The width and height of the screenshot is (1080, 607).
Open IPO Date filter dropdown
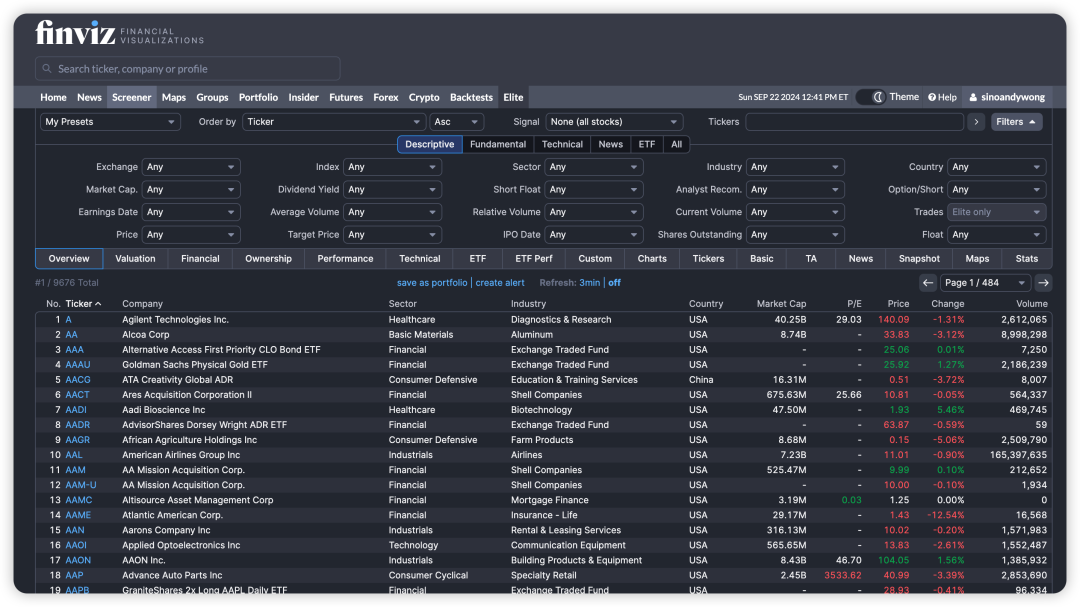pyautogui.click(x=594, y=235)
